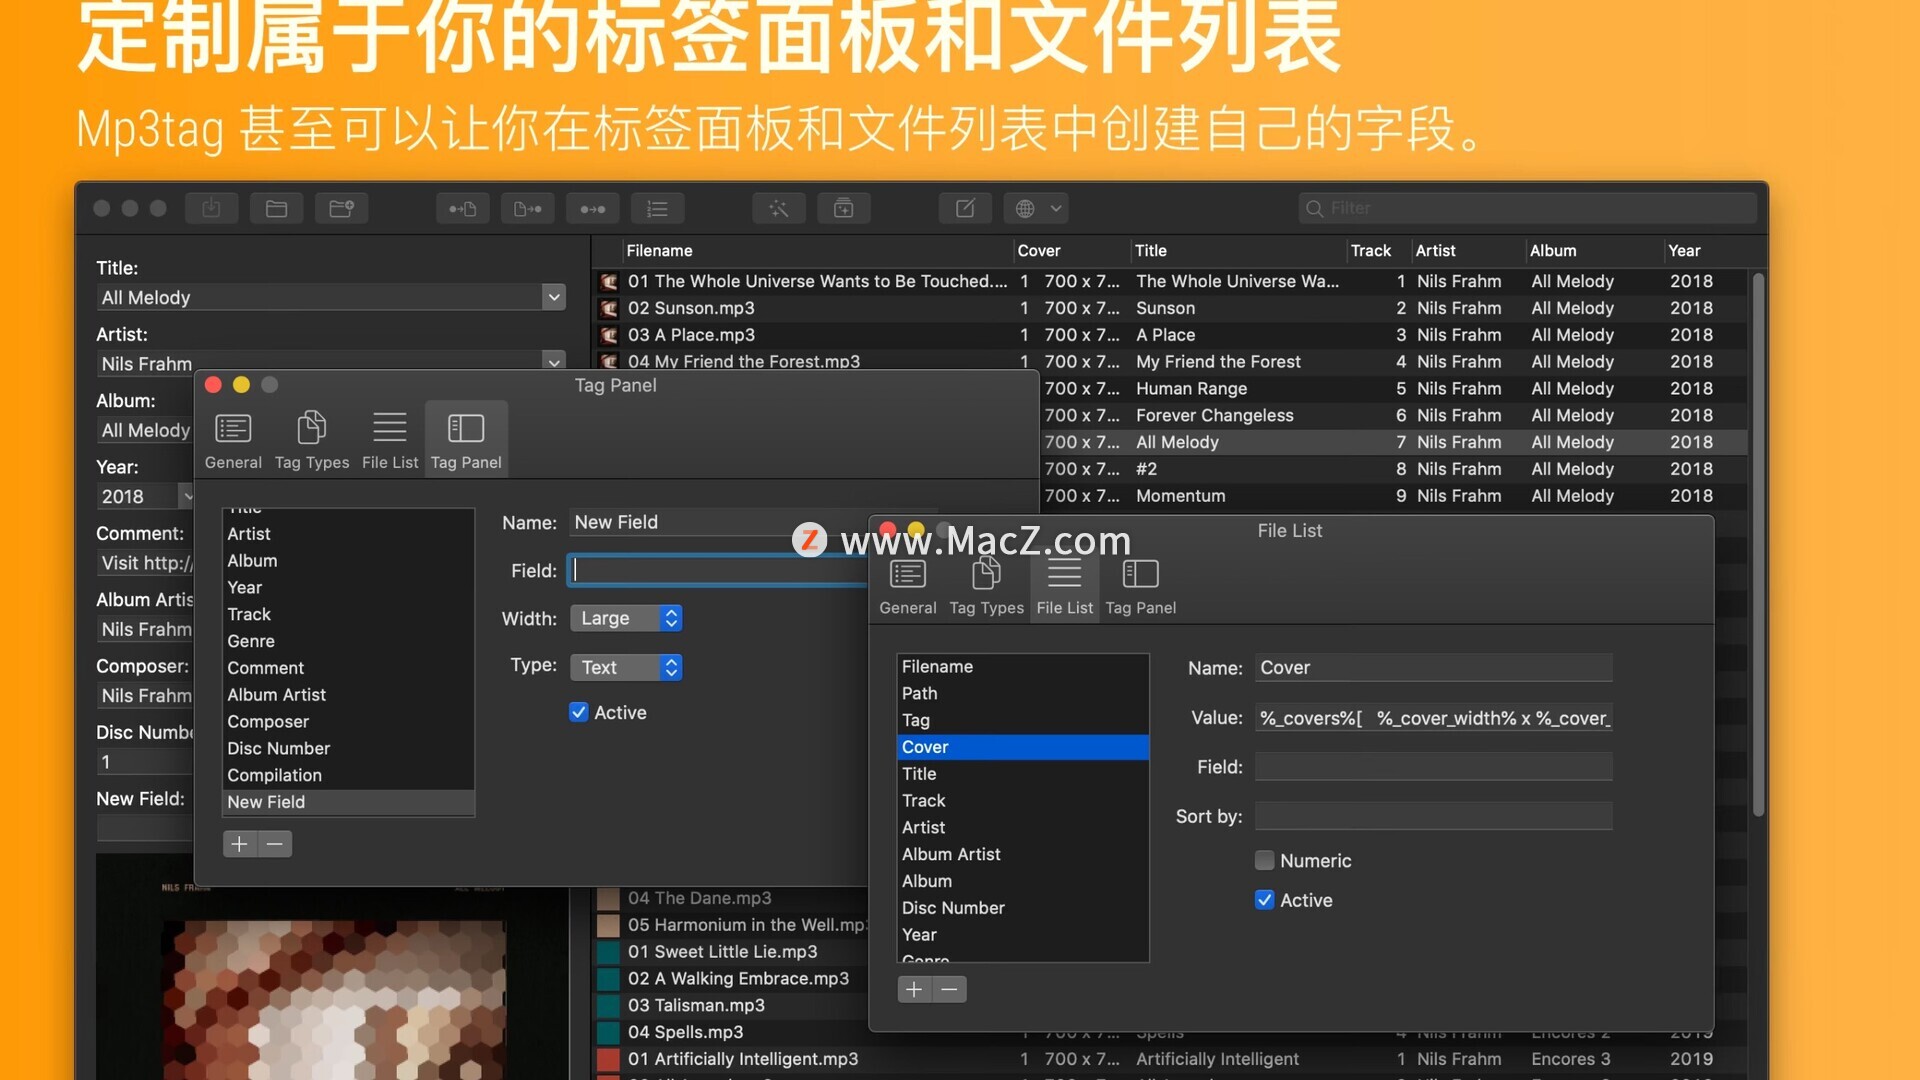Click the plus button under File List columns
Image resolution: width=1920 pixels, height=1080 pixels.
[x=914, y=989]
